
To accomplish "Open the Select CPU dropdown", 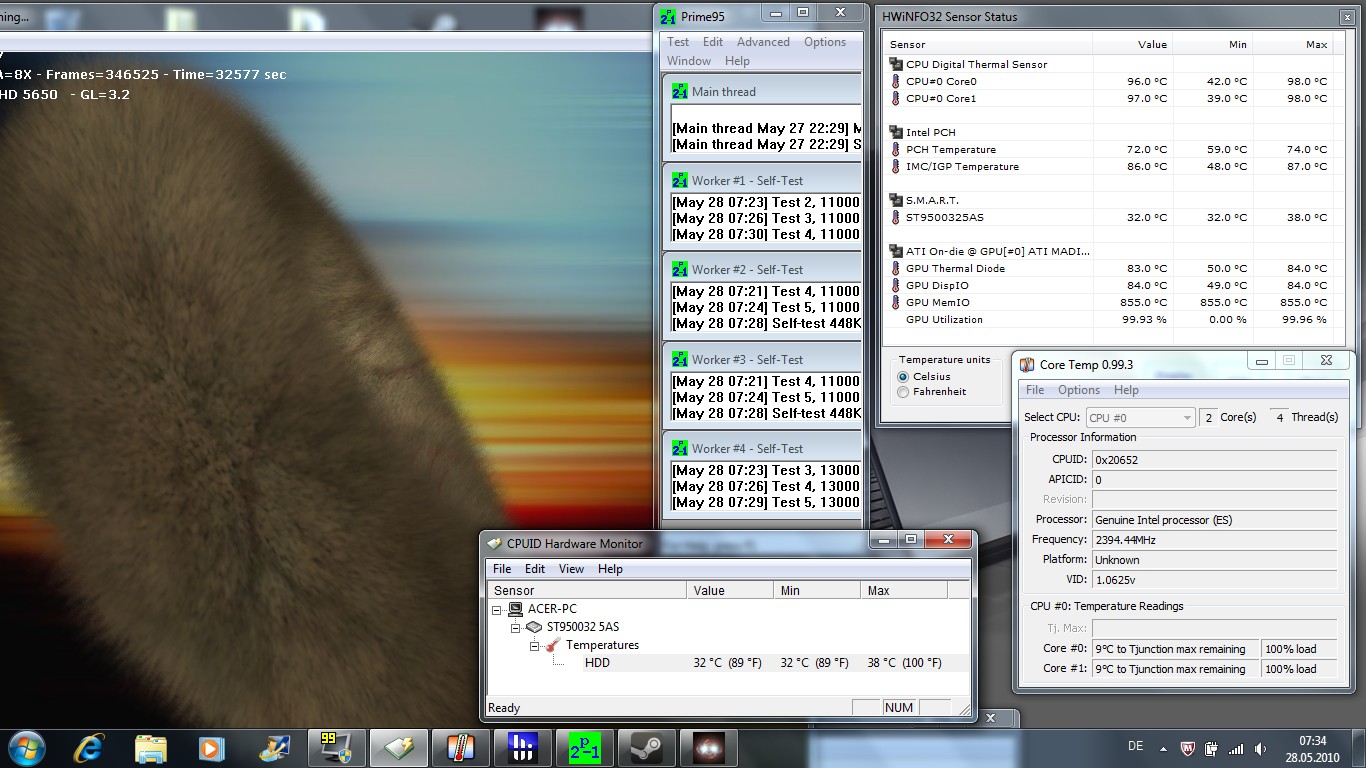I will (1140, 417).
